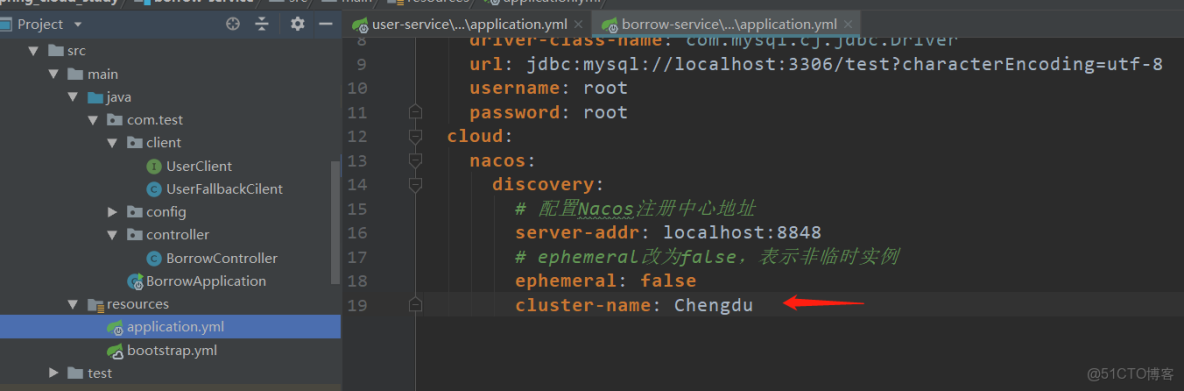This screenshot has height=391, width=1184.
Task: Click the resources folder icon
Action: coord(95,304)
